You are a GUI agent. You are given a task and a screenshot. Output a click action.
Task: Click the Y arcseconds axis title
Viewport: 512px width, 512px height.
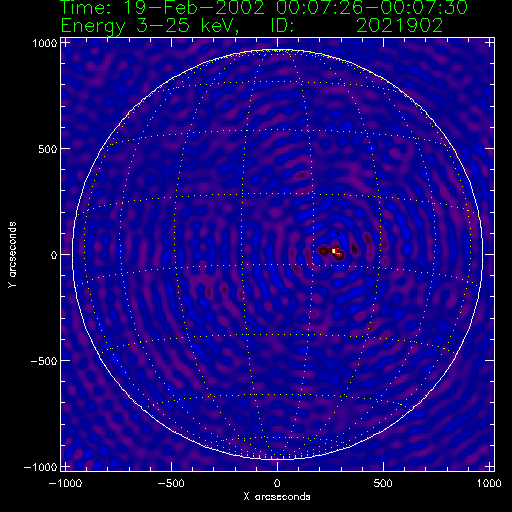[12, 255]
